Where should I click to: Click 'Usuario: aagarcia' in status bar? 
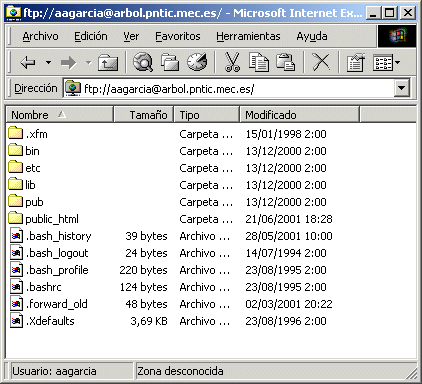tap(54, 371)
